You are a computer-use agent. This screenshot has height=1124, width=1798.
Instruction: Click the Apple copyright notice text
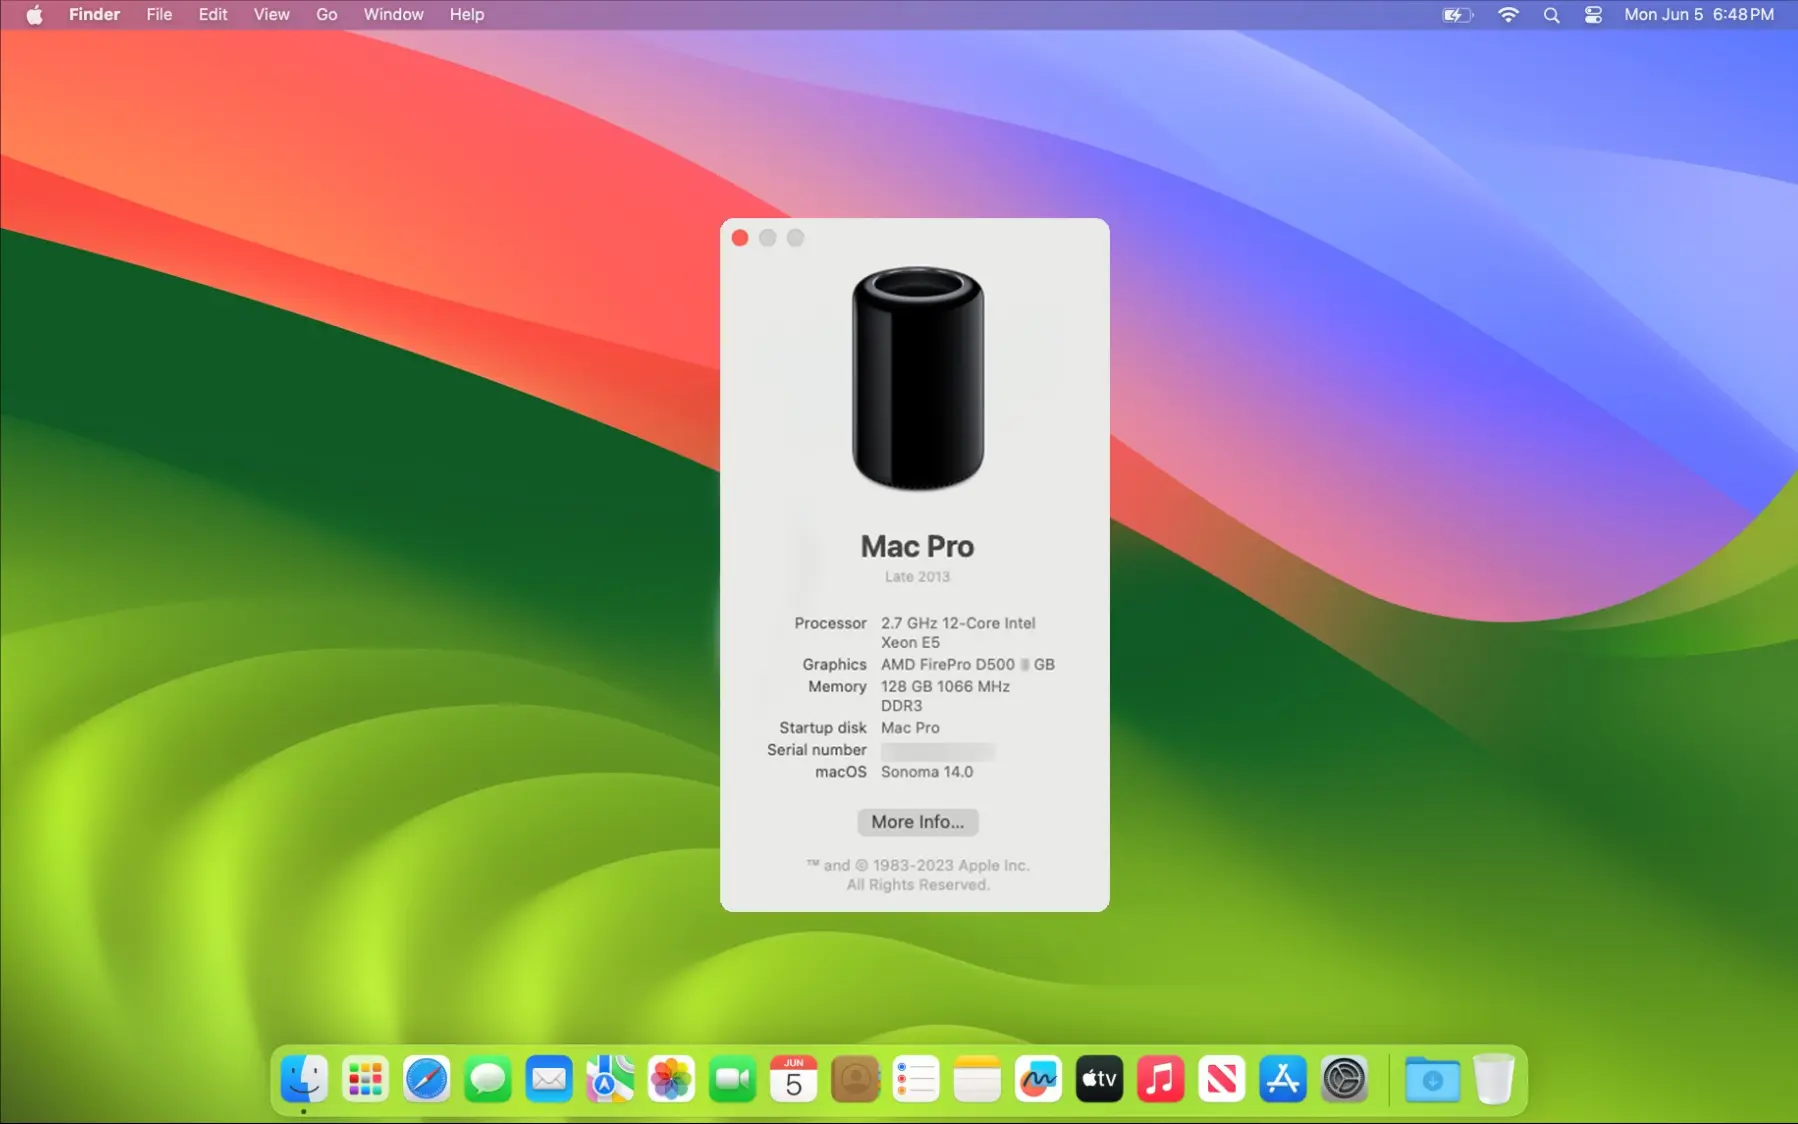click(x=917, y=875)
